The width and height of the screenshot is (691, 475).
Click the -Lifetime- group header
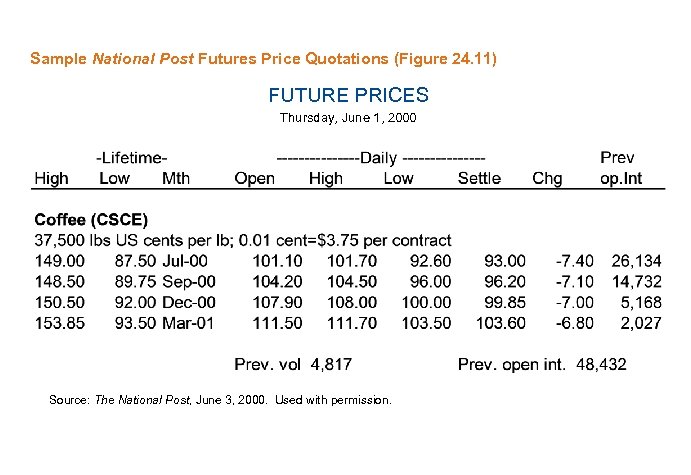[131, 158]
